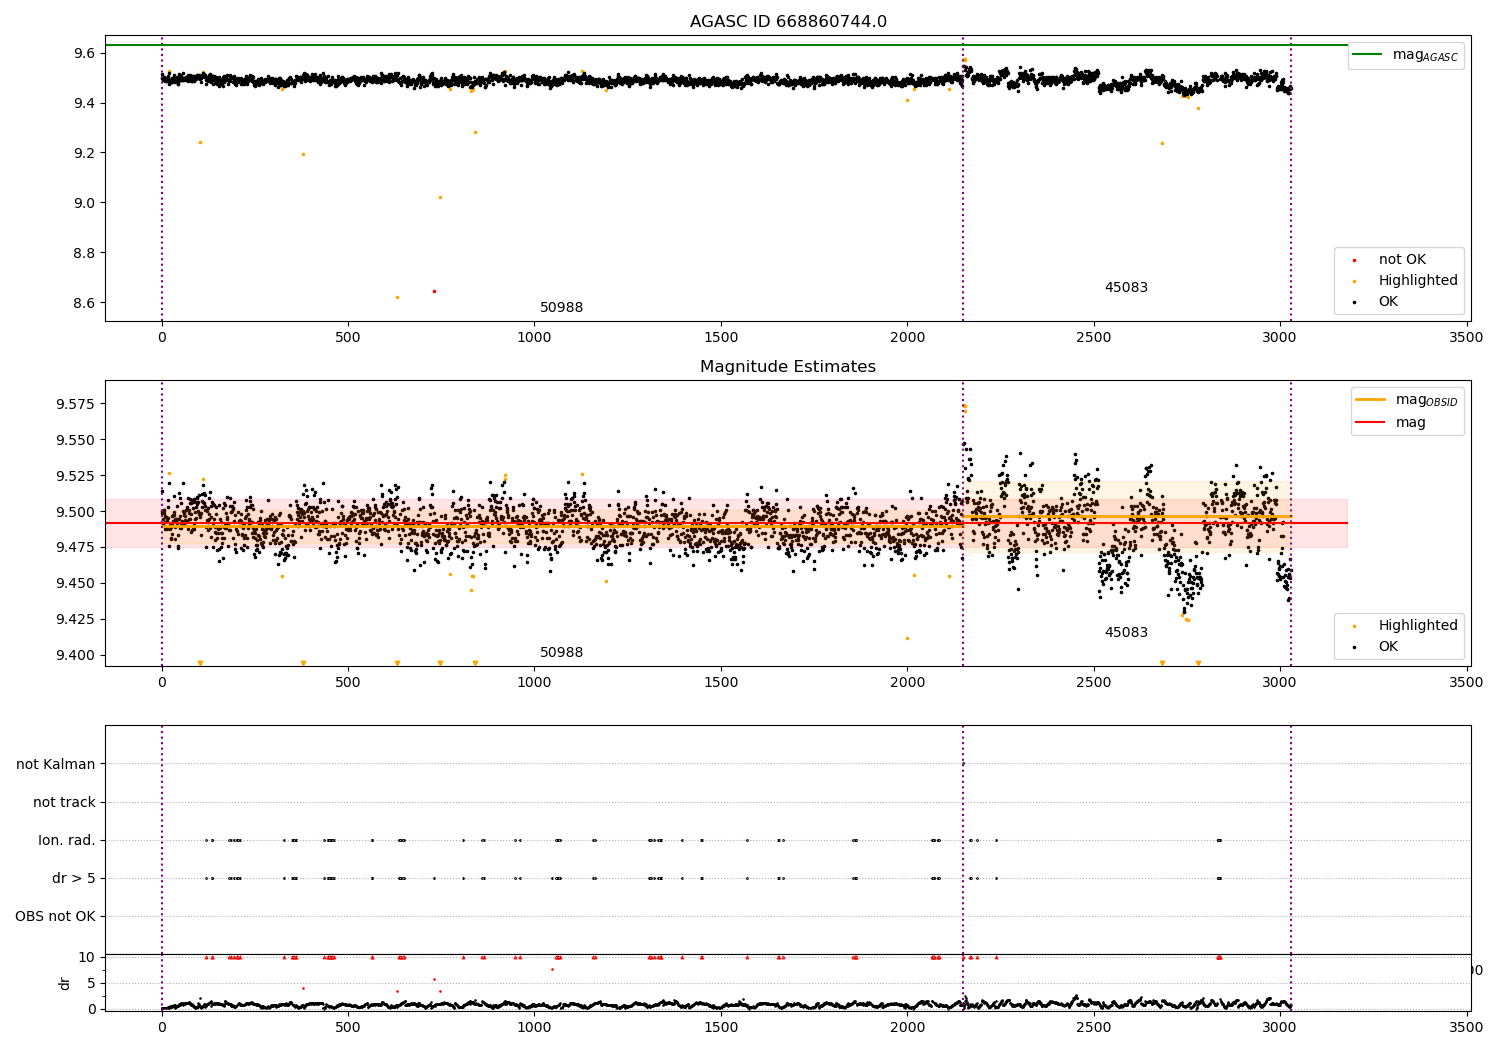
Task: Click the '45083' annotation in the top plot
Action: 1126,288
